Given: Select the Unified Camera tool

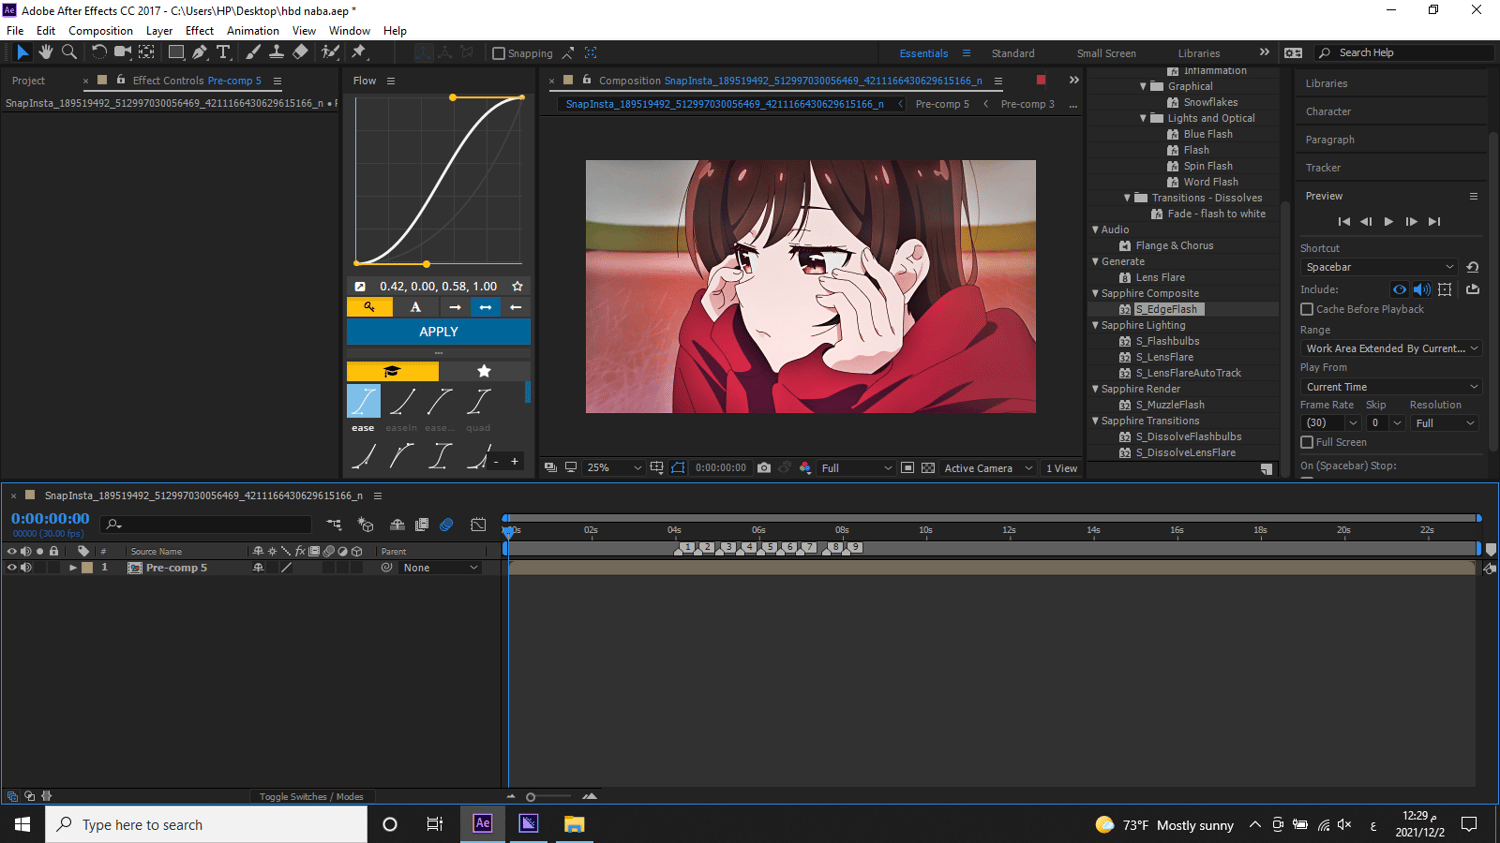Looking at the screenshot, I should pyautogui.click(x=123, y=52).
